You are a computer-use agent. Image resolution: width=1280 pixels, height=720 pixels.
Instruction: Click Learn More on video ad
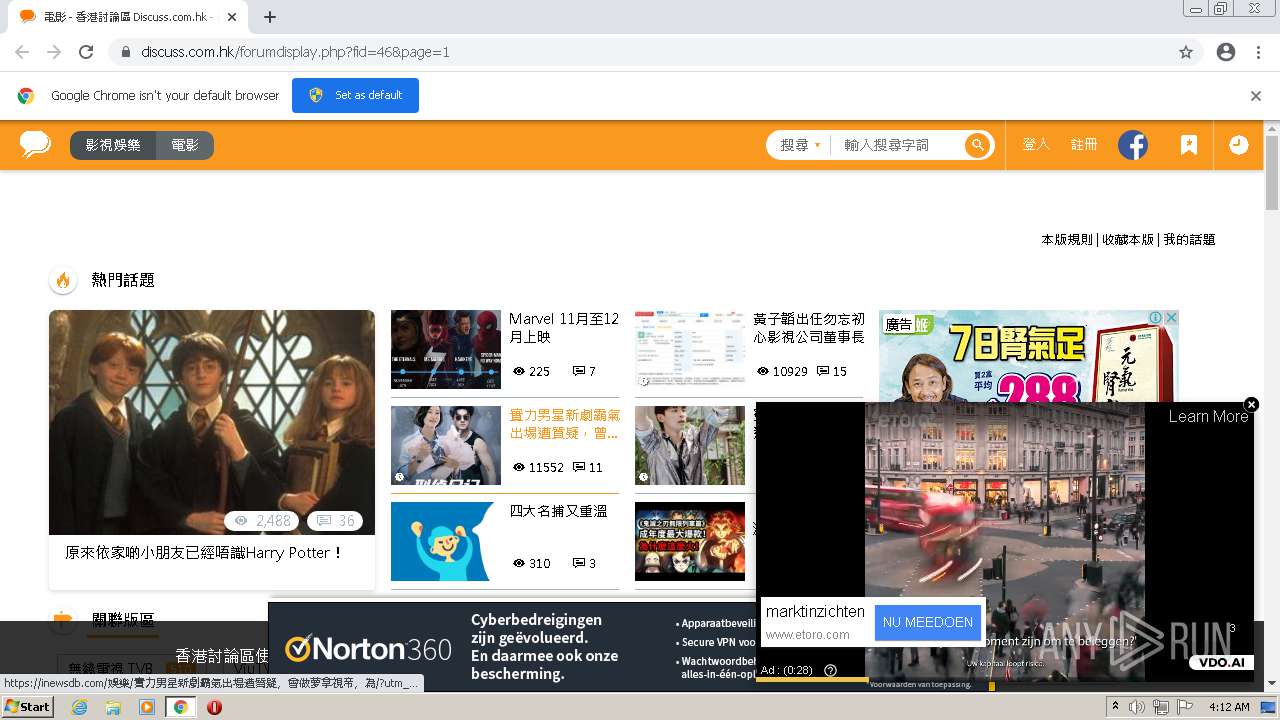click(x=1208, y=417)
